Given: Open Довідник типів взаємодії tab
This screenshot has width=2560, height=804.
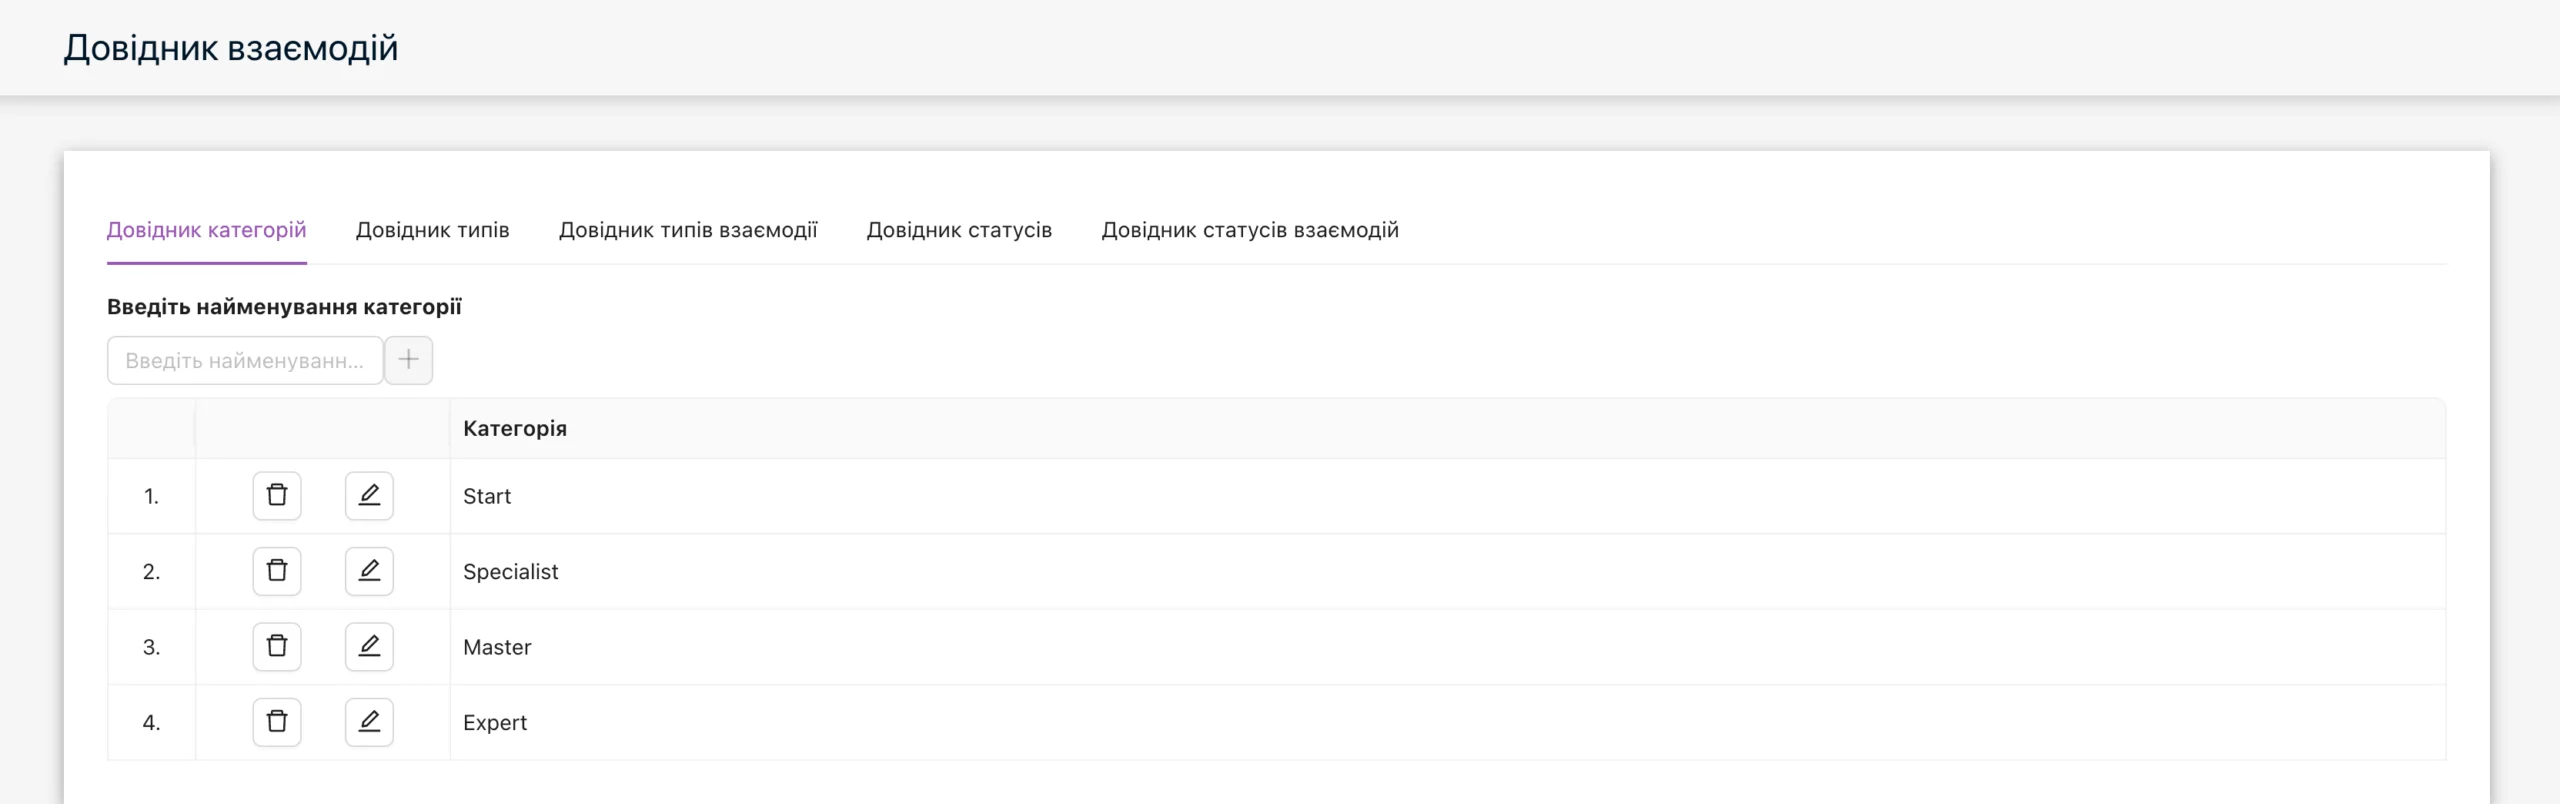Looking at the screenshot, I should click(x=688, y=230).
